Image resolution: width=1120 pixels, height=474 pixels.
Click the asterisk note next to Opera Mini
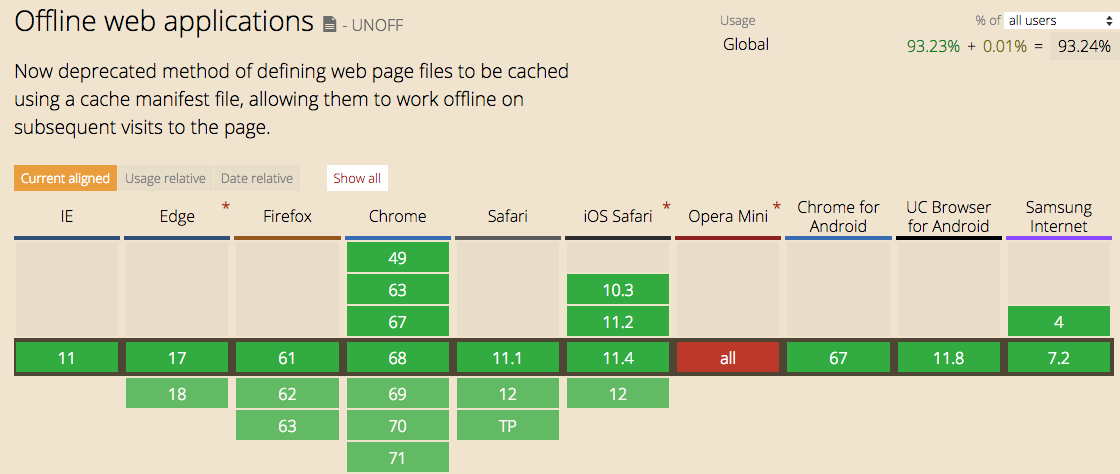776,207
